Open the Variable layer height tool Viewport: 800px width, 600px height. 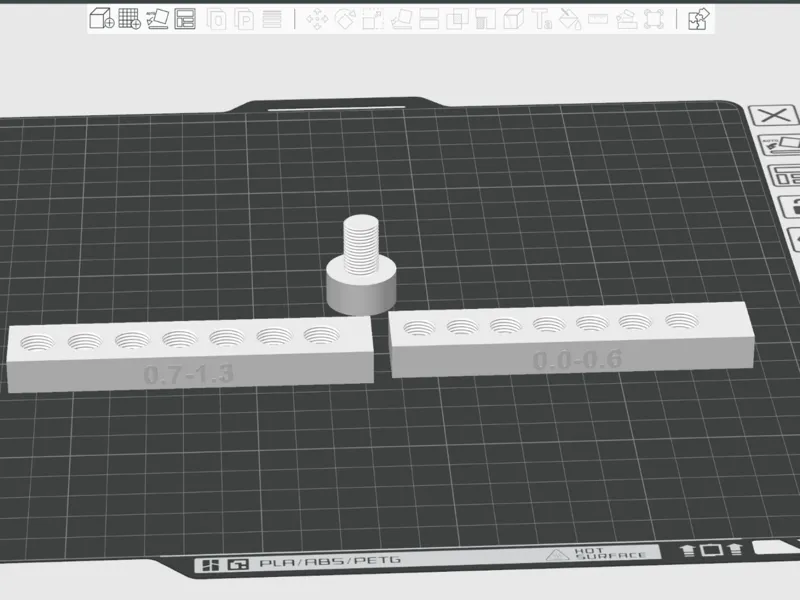(272, 19)
